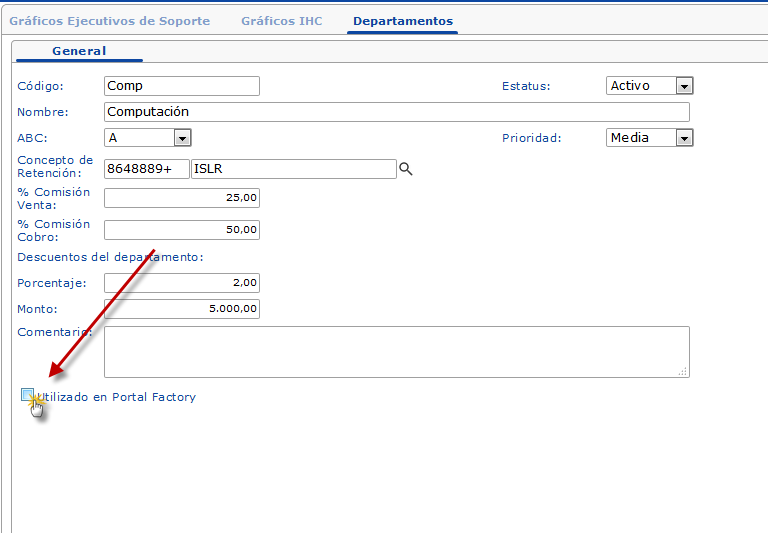Click the Comentario textarea resize grip
Image resolution: width=768 pixels, height=533 pixels.
[x=683, y=371]
